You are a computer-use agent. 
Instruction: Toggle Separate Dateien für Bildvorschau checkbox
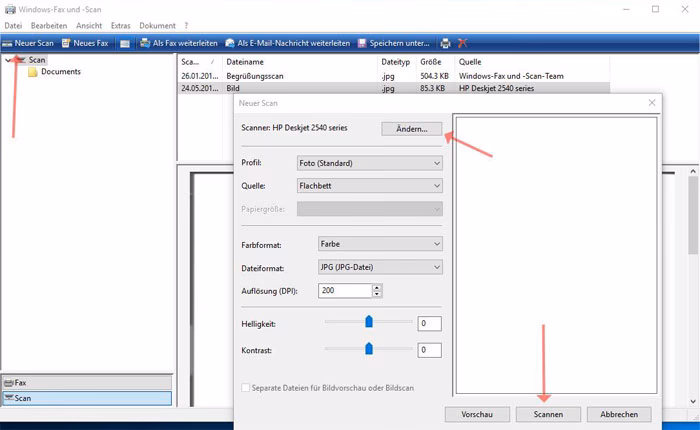pos(246,388)
